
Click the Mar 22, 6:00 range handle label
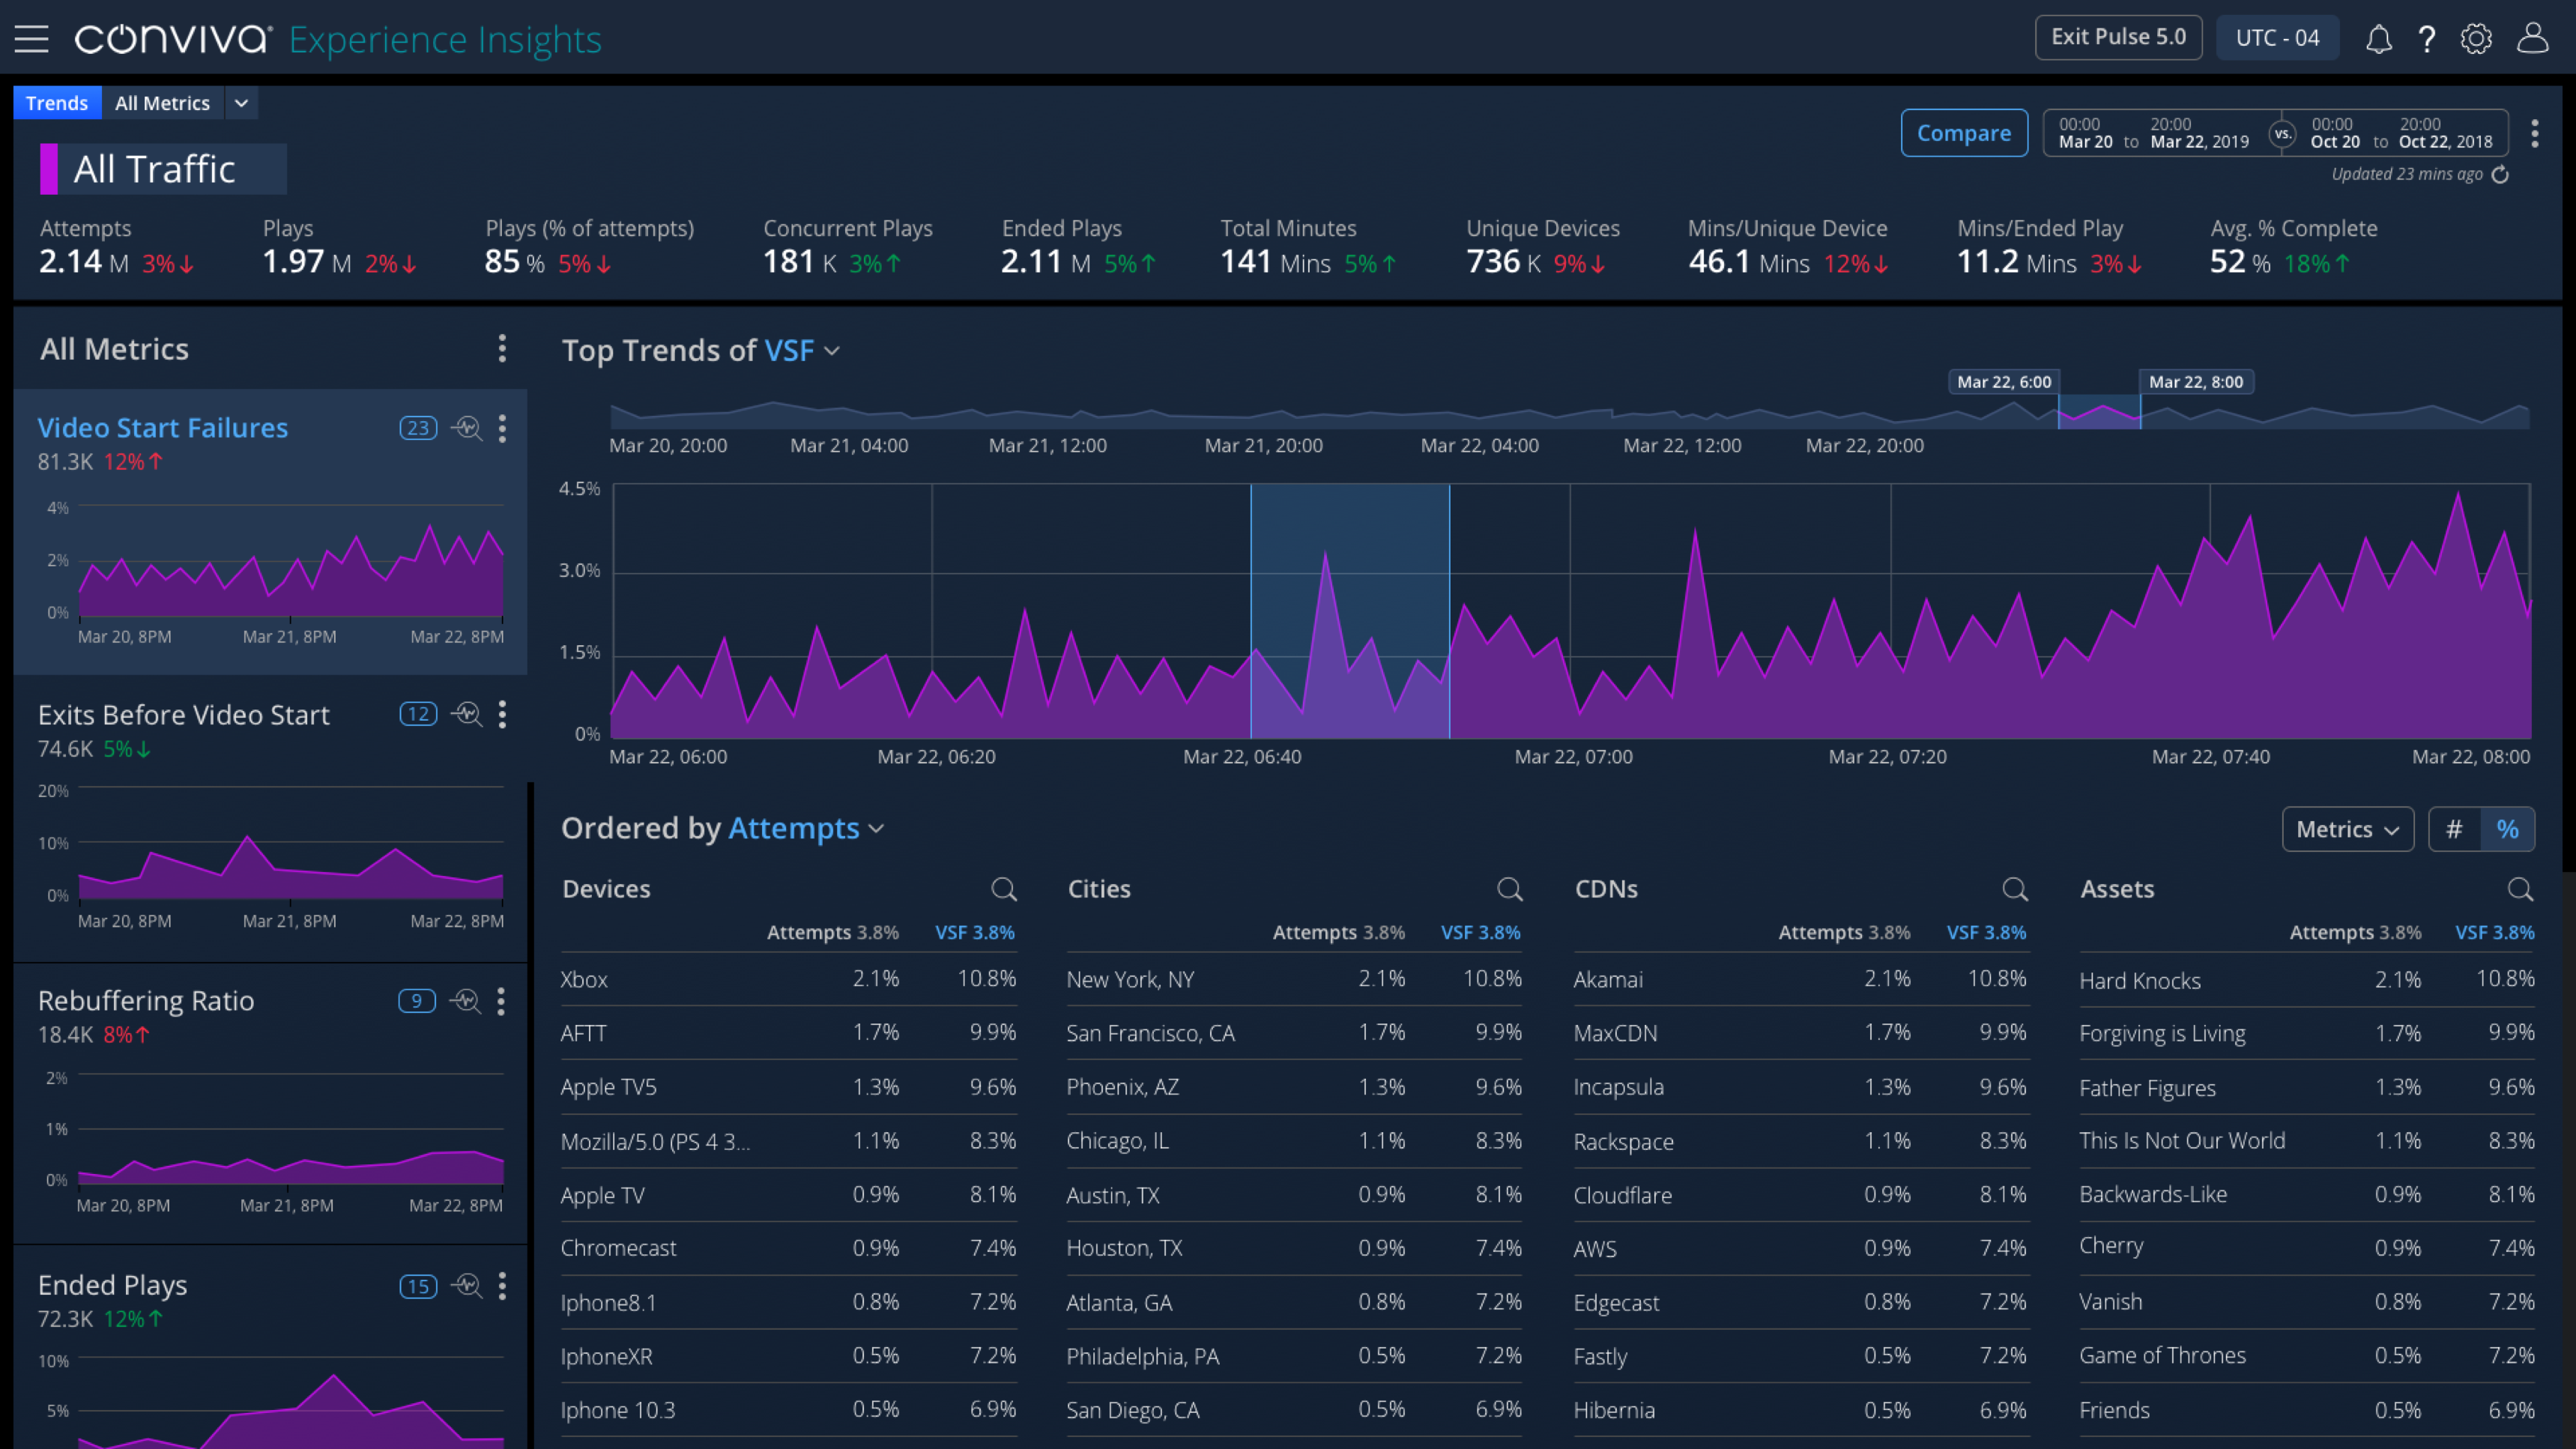(x=2003, y=382)
